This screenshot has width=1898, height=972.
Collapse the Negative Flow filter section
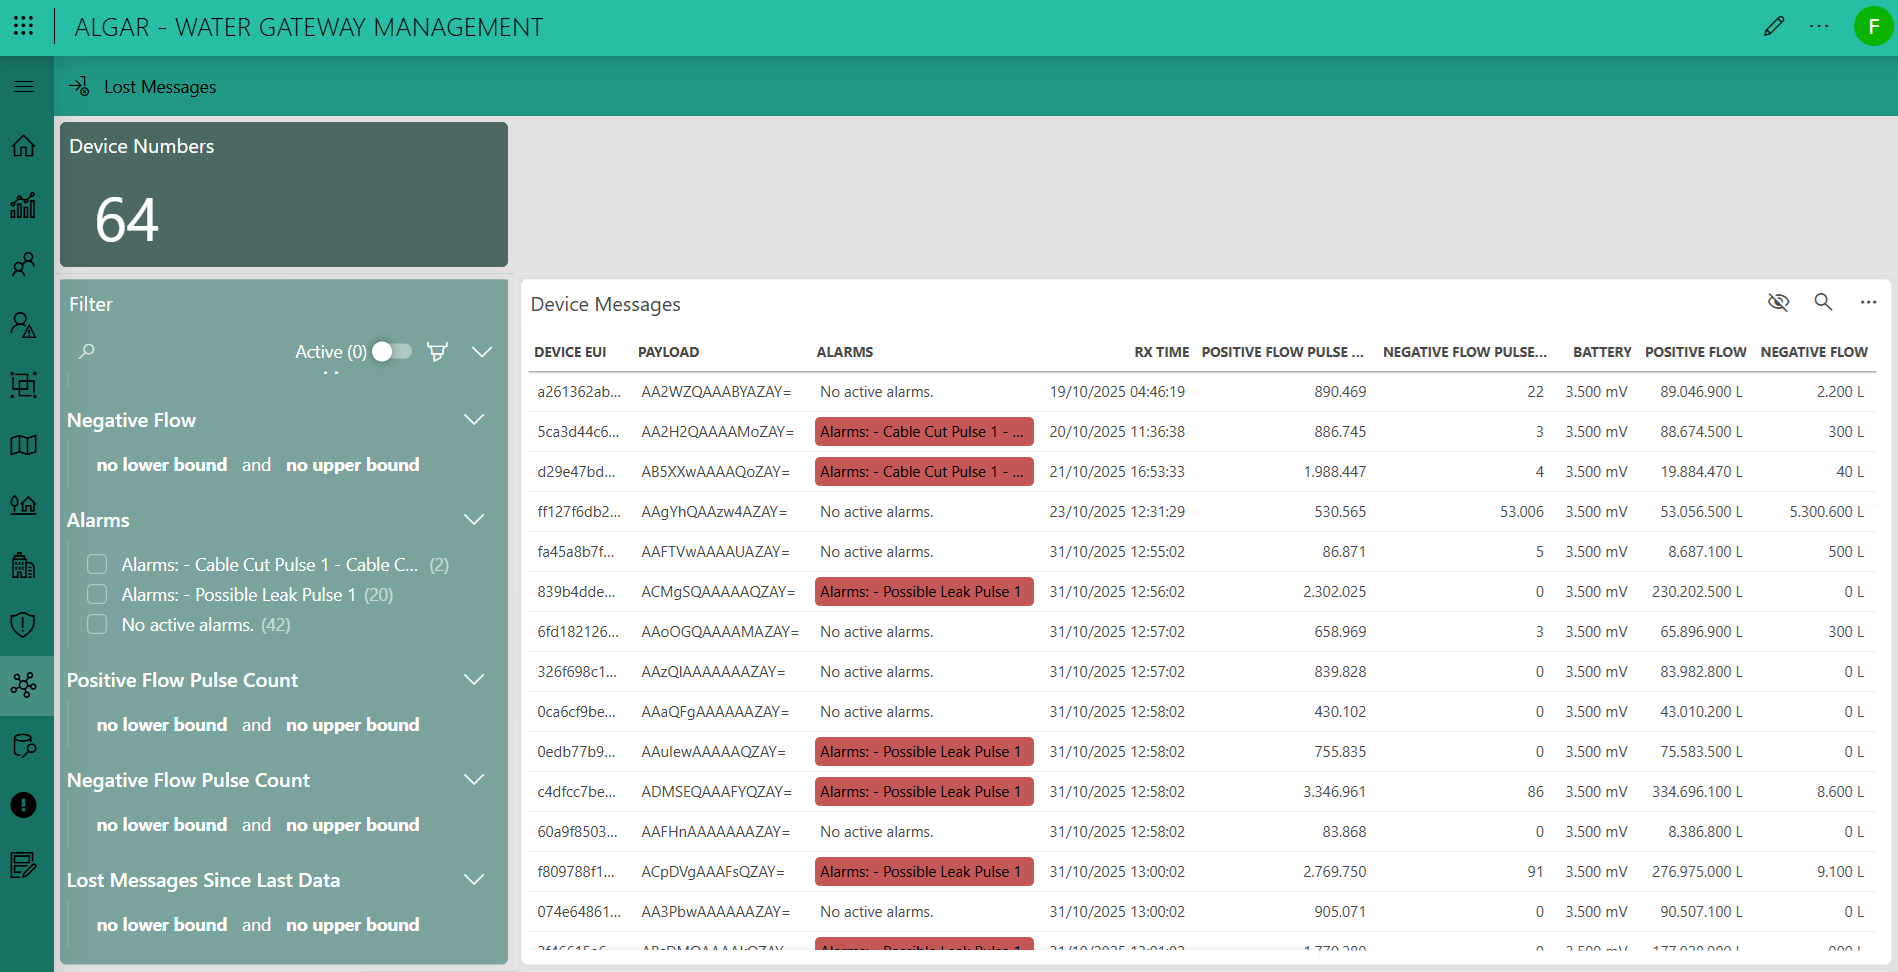(474, 420)
